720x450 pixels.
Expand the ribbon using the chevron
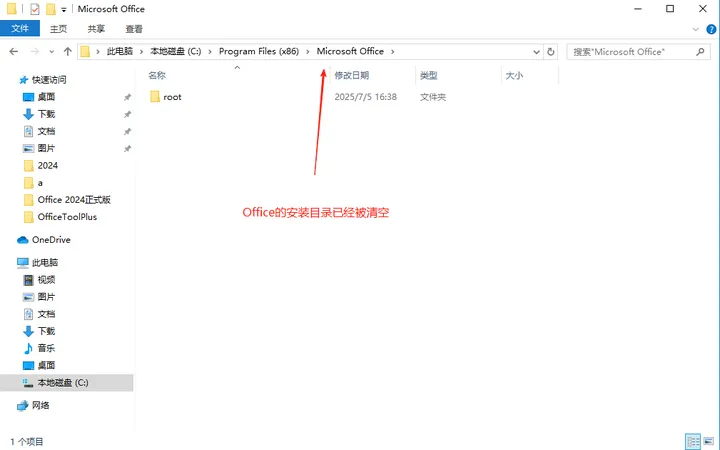click(x=695, y=29)
